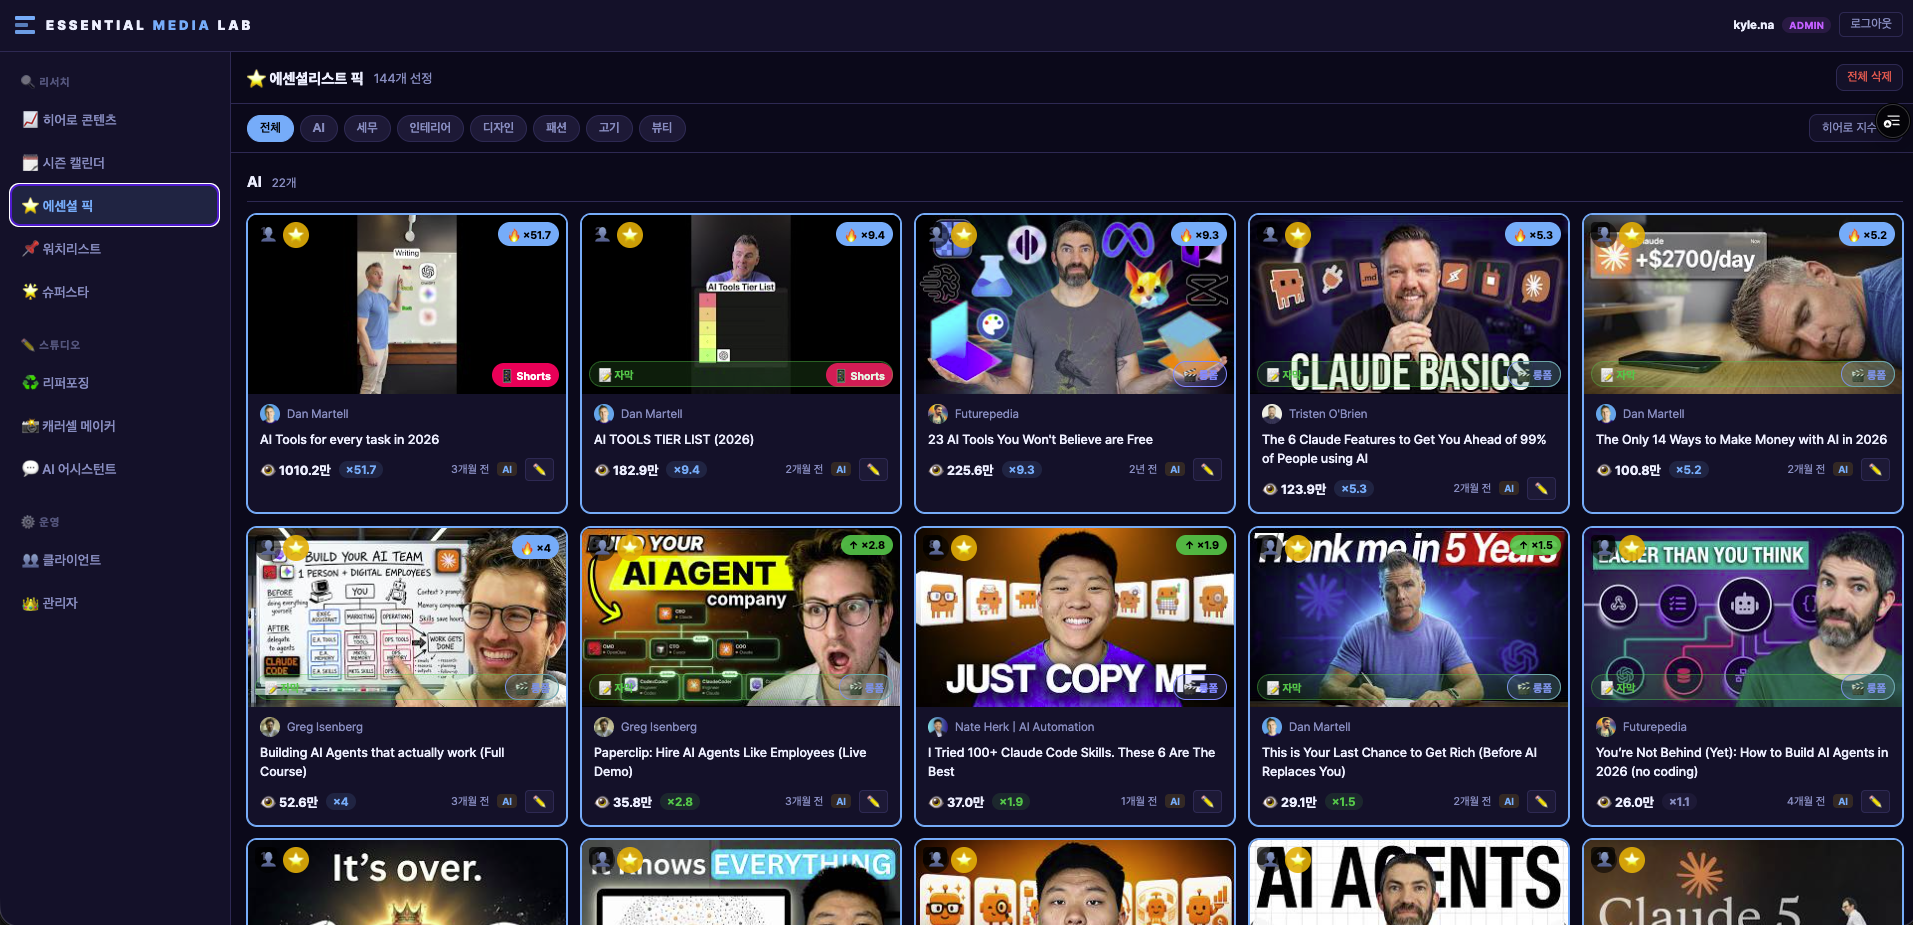Click the pencil edit icon on 'AI TOOLS TIER LIST (2026)'
Viewport: 1913px width, 925px height.
(873, 470)
